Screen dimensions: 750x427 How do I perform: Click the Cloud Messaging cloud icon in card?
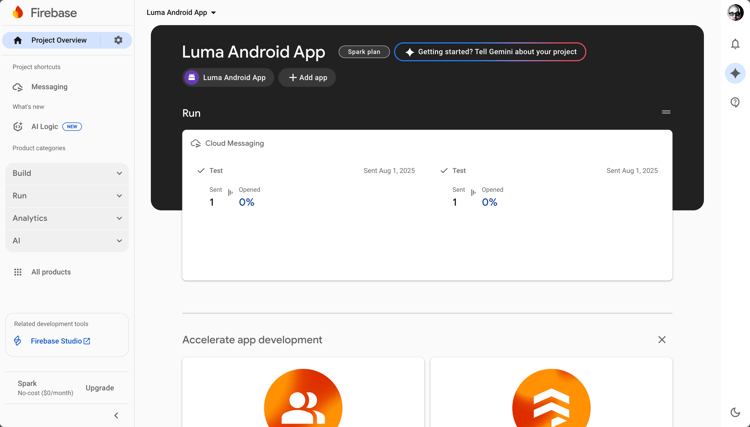click(196, 143)
